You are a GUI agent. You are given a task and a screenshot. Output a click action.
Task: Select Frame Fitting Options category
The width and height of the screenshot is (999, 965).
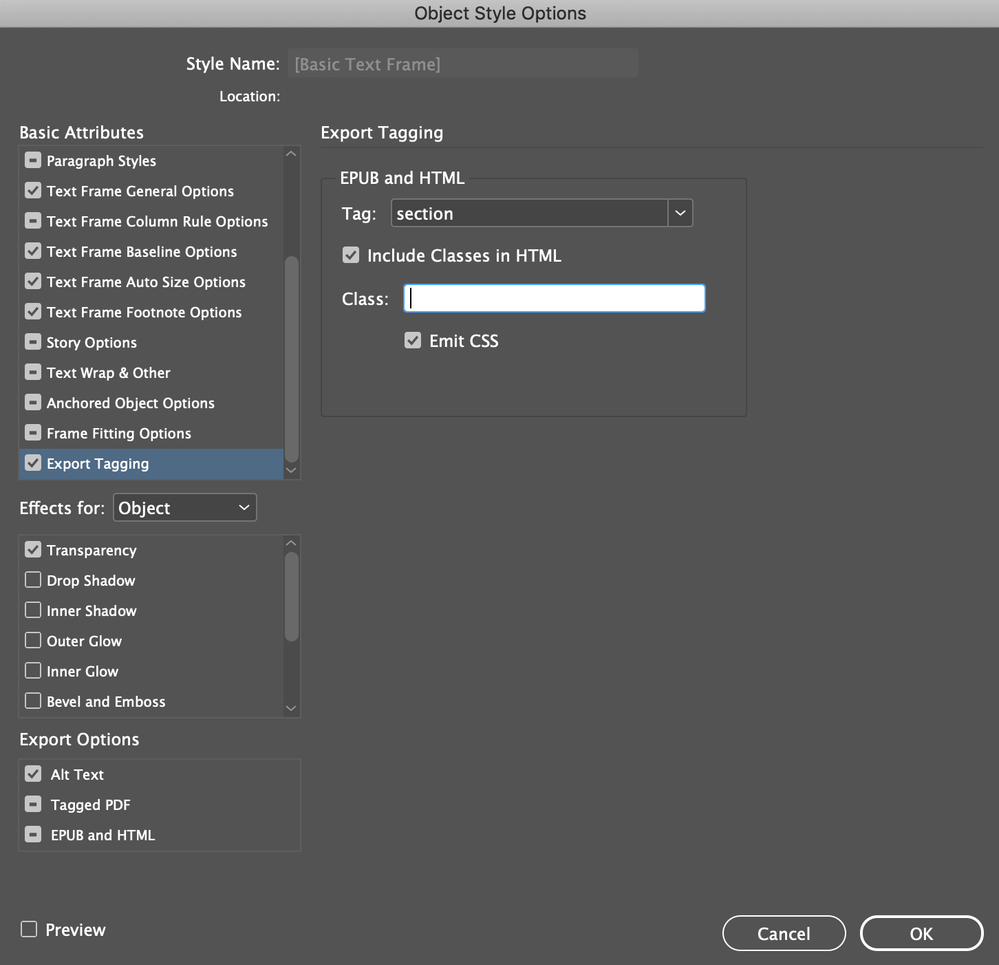coord(119,433)
